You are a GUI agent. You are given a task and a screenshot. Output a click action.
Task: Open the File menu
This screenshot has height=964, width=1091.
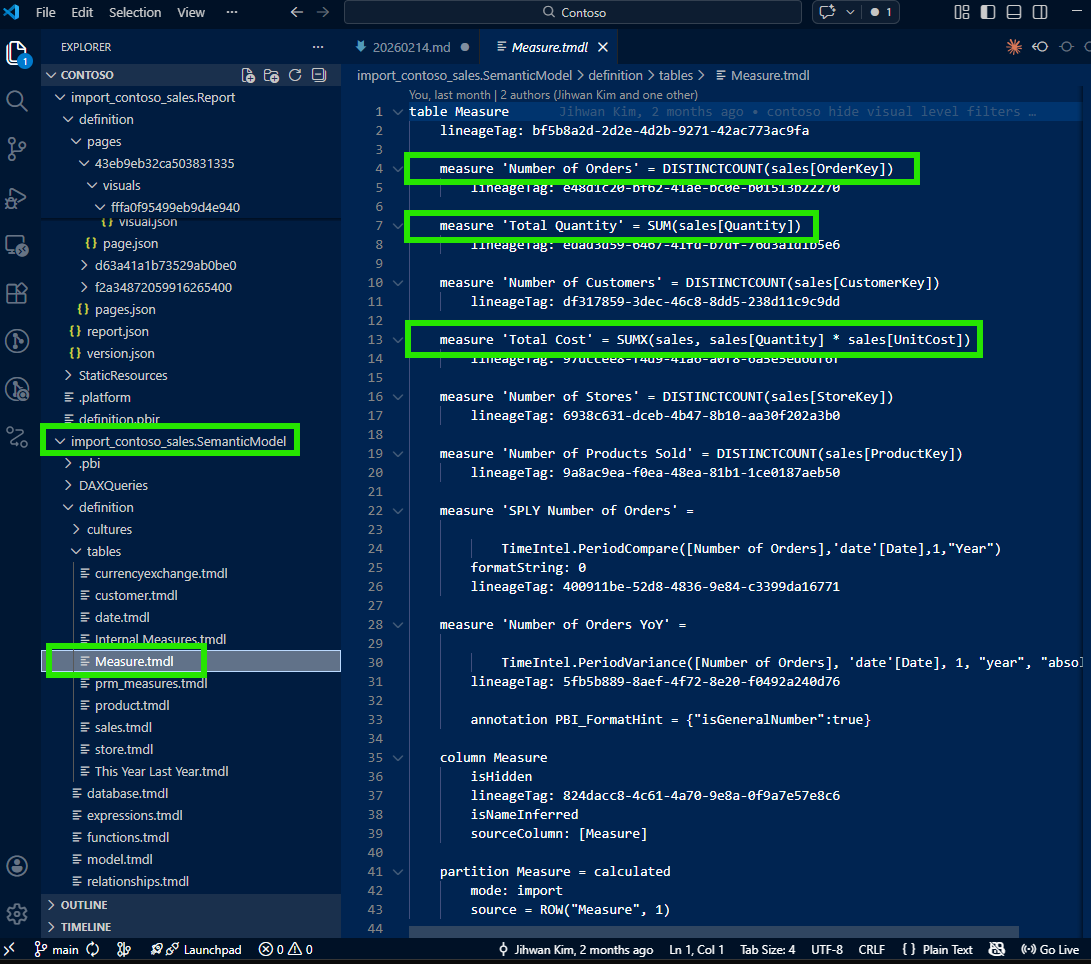point(46,13)
